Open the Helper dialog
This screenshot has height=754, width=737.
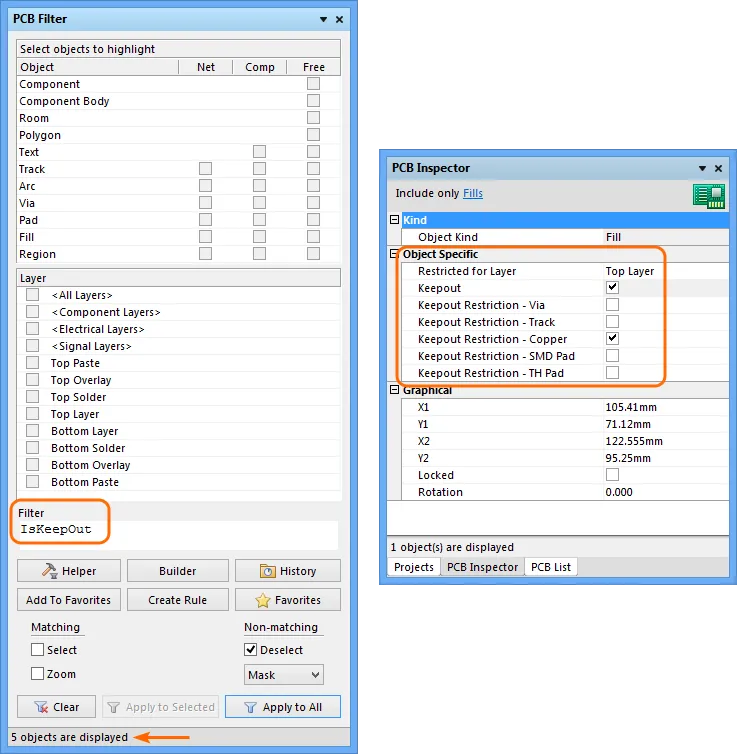[69, 571]
